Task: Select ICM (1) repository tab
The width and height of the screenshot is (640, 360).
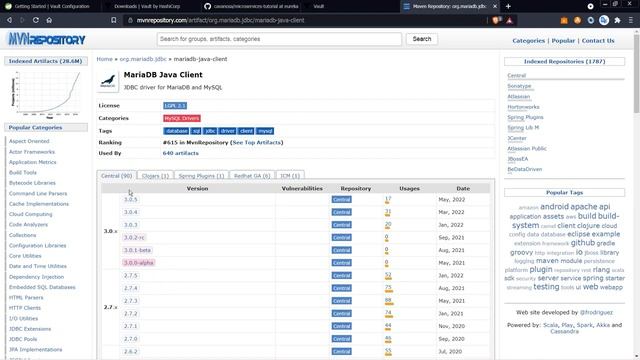Action: 290,176
